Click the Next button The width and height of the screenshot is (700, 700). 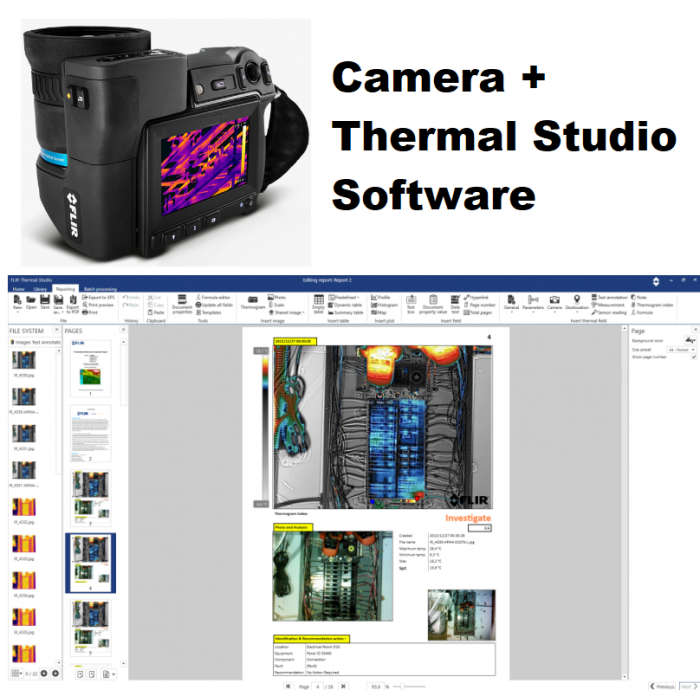pyautogui.click(x=688, y=687)
